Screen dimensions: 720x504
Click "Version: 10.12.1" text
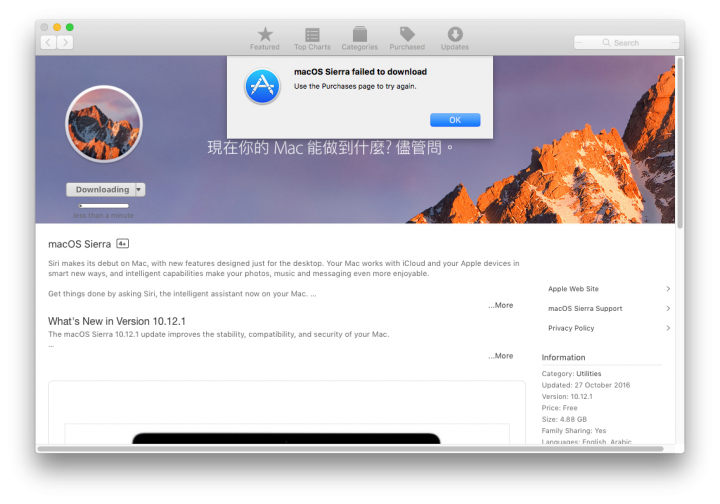point(567,397)
